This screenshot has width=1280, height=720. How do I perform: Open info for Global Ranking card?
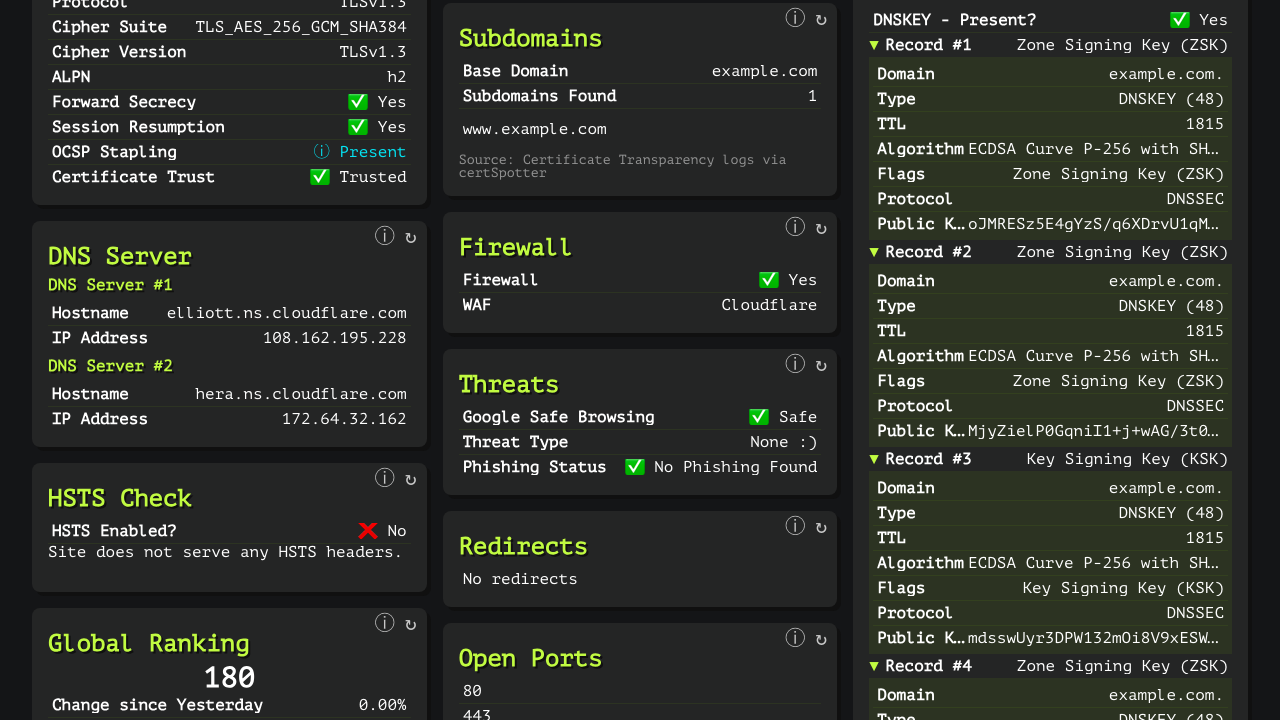tap(385, 623)
